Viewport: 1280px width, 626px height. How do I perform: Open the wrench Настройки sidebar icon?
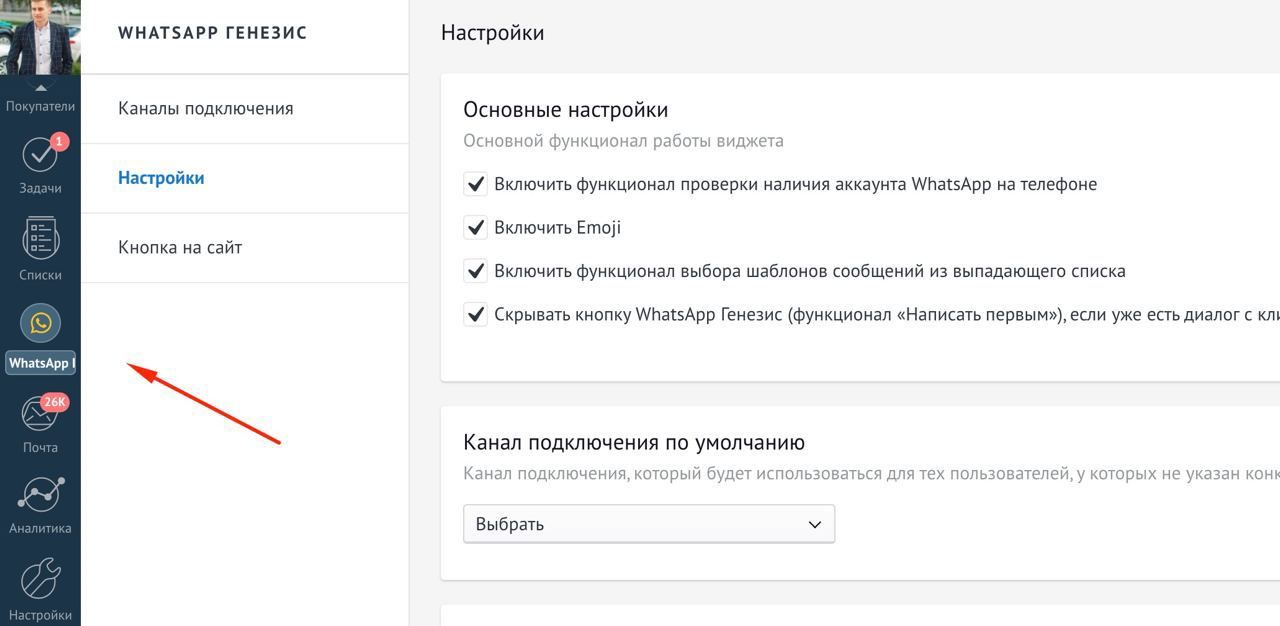coord(40,578)
